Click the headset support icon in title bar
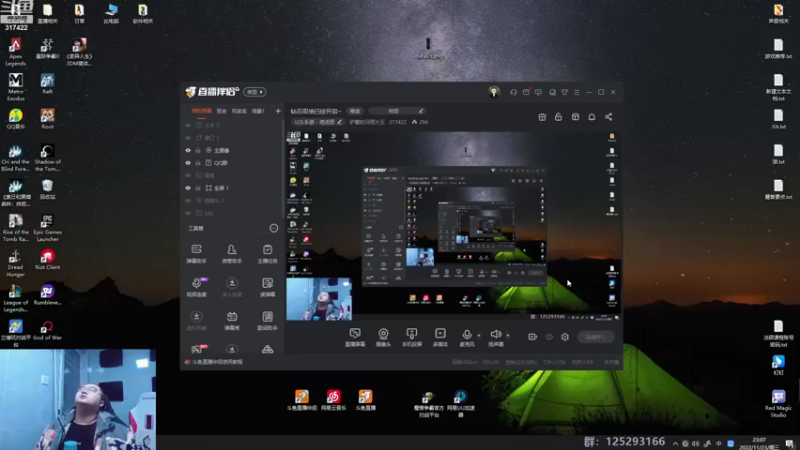This screenshot has width=800, height=450. (513, 92)
